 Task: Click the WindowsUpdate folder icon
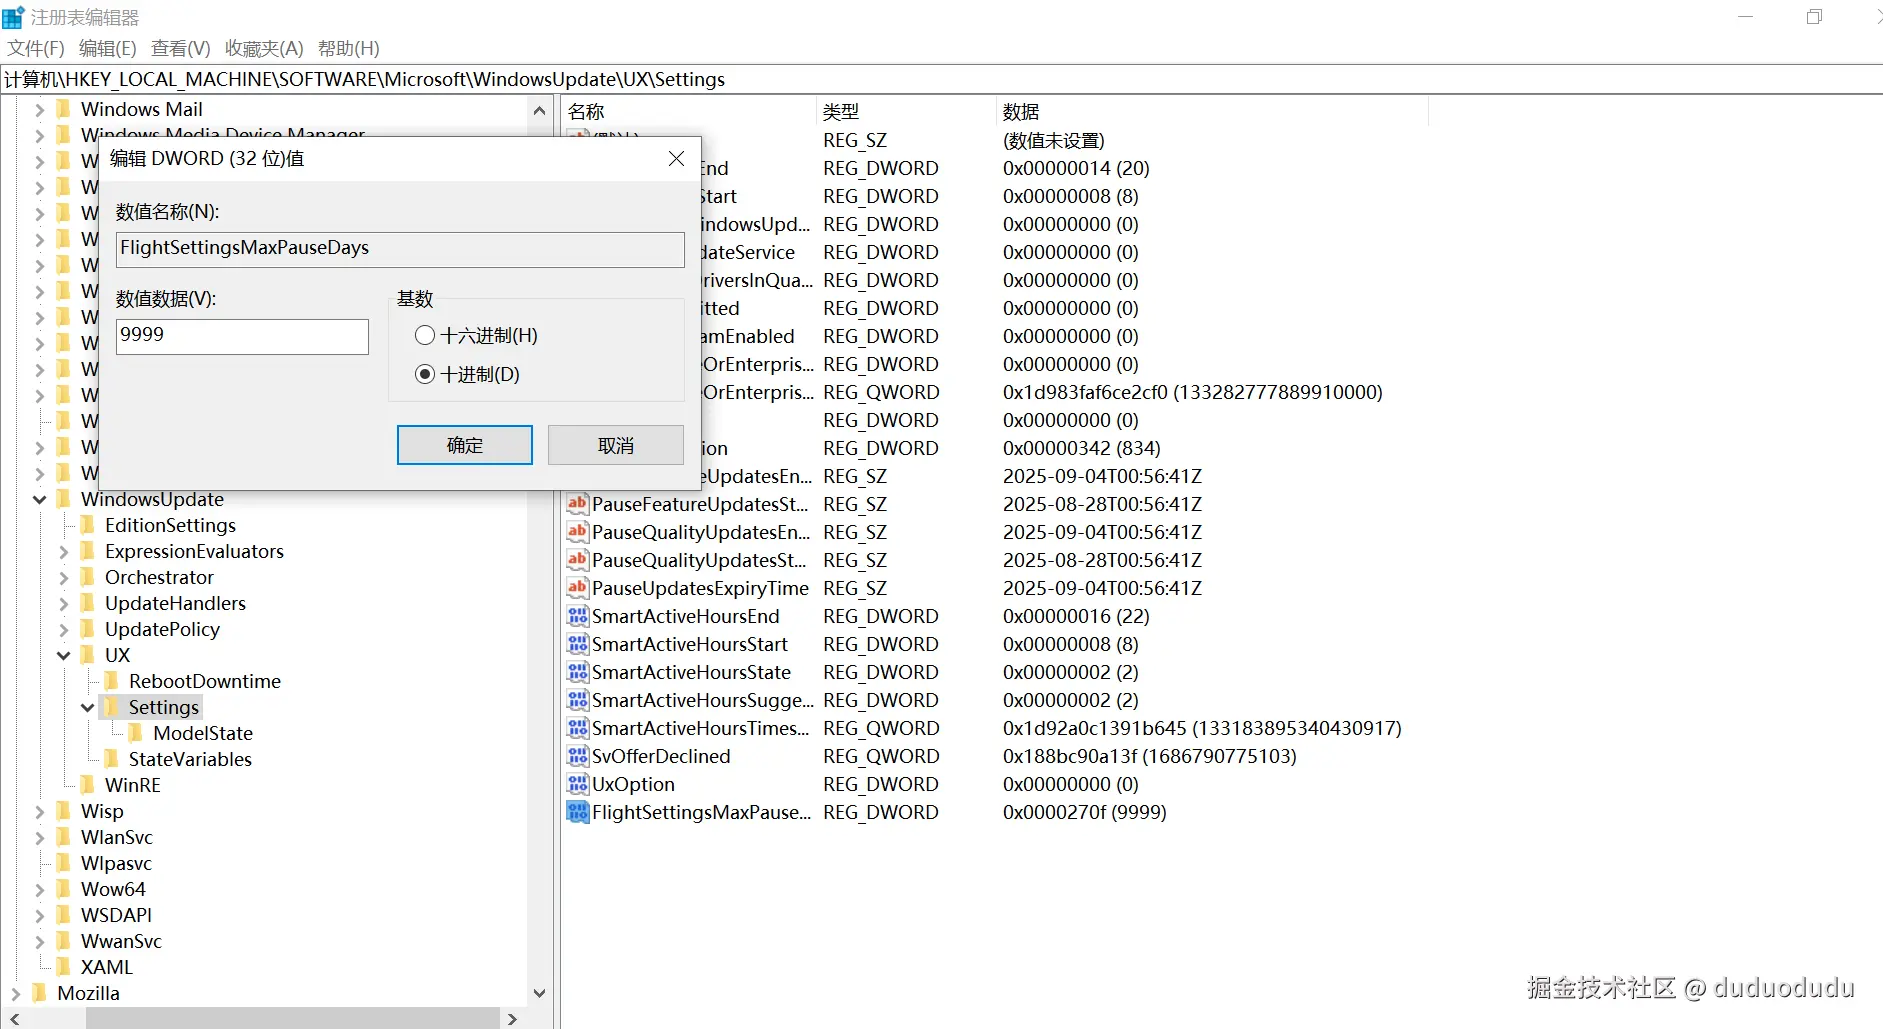pos(64,499)
